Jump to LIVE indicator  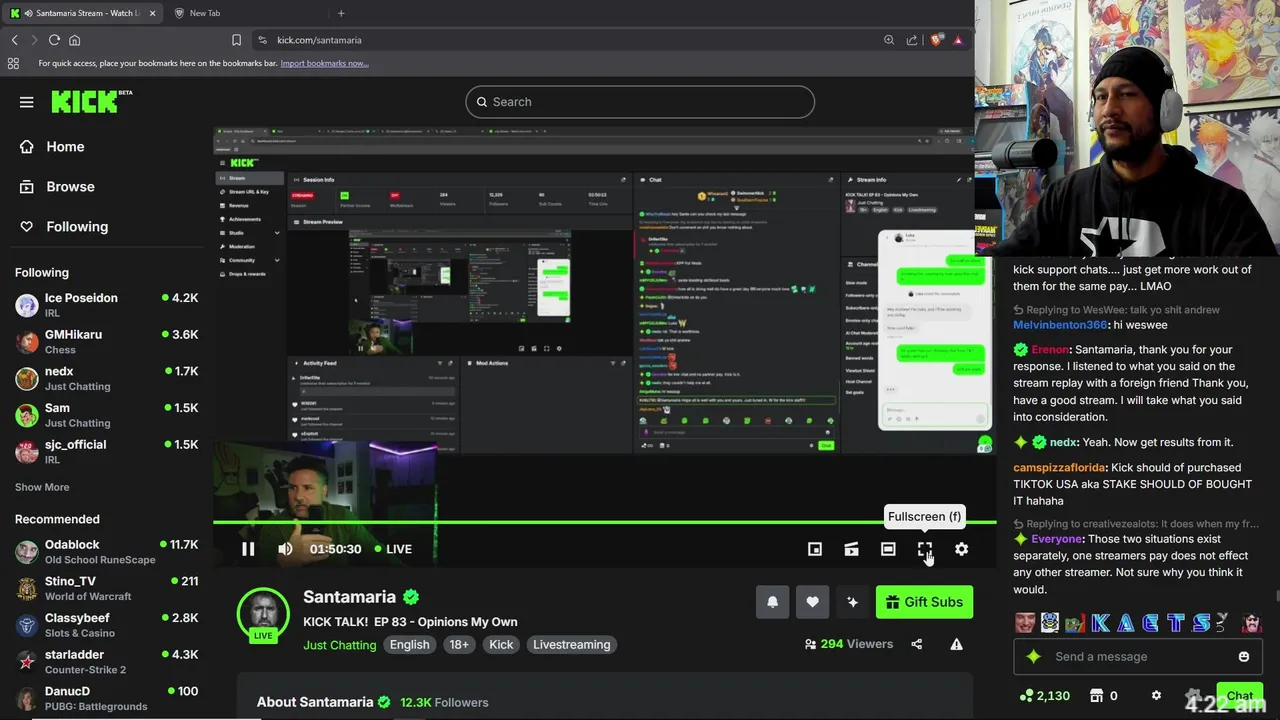pos(393,549)
